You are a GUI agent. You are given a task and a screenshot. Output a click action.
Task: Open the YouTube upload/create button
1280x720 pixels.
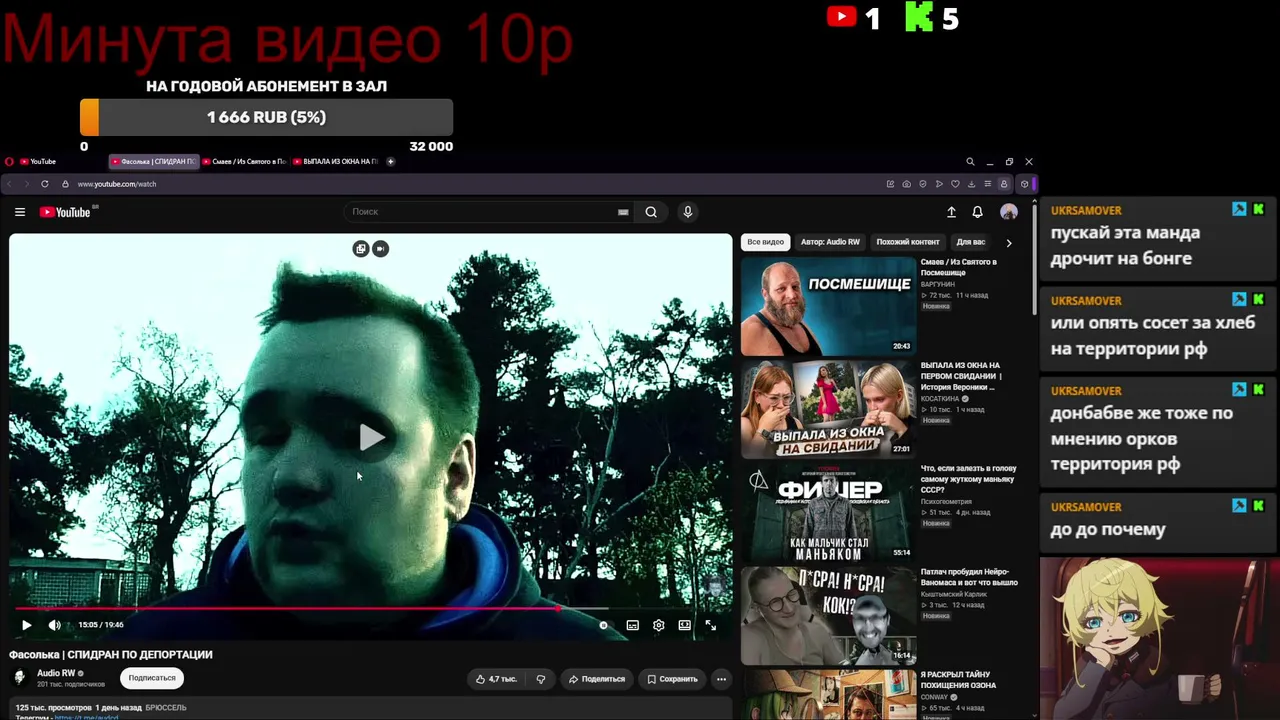click(x=951, y=212)
